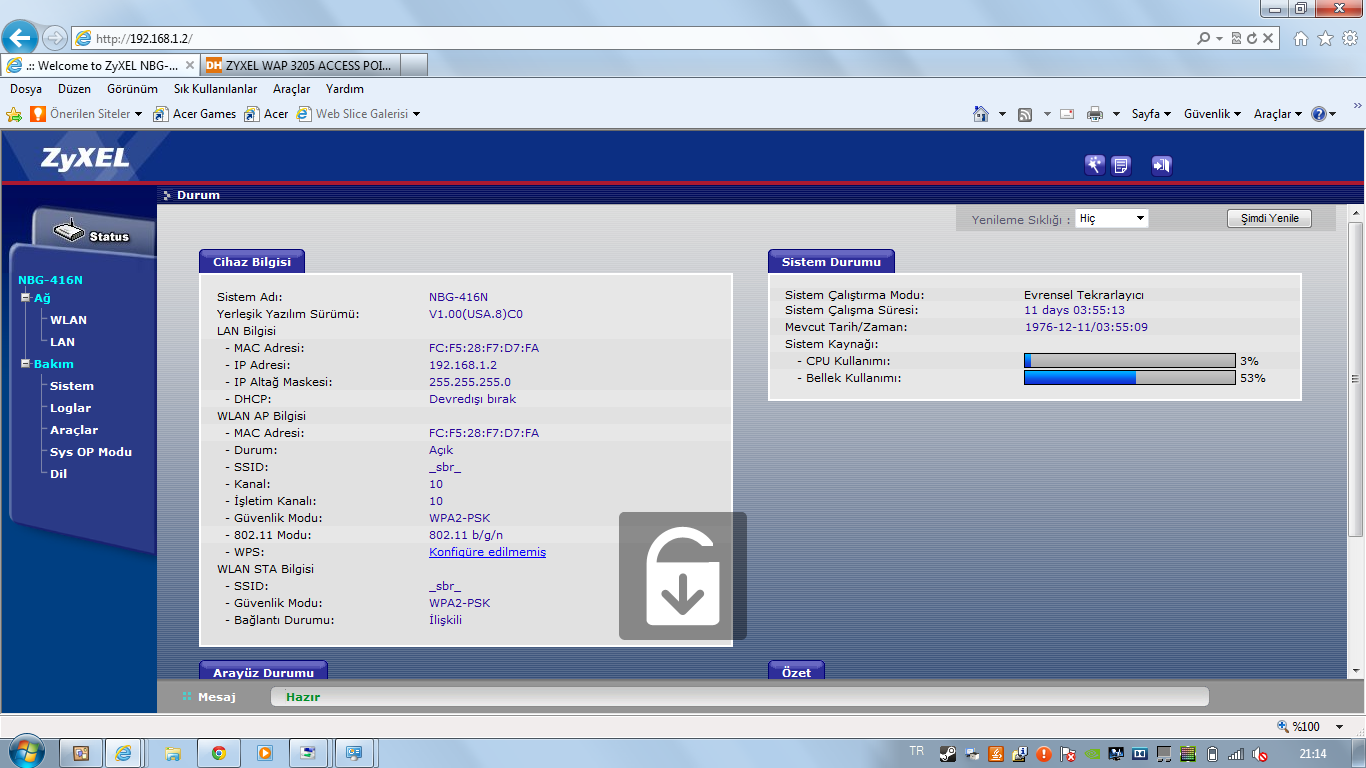Open Google Chrome from the taskbar
Screen dimensions: 1366x768
[x=218, y=753]
